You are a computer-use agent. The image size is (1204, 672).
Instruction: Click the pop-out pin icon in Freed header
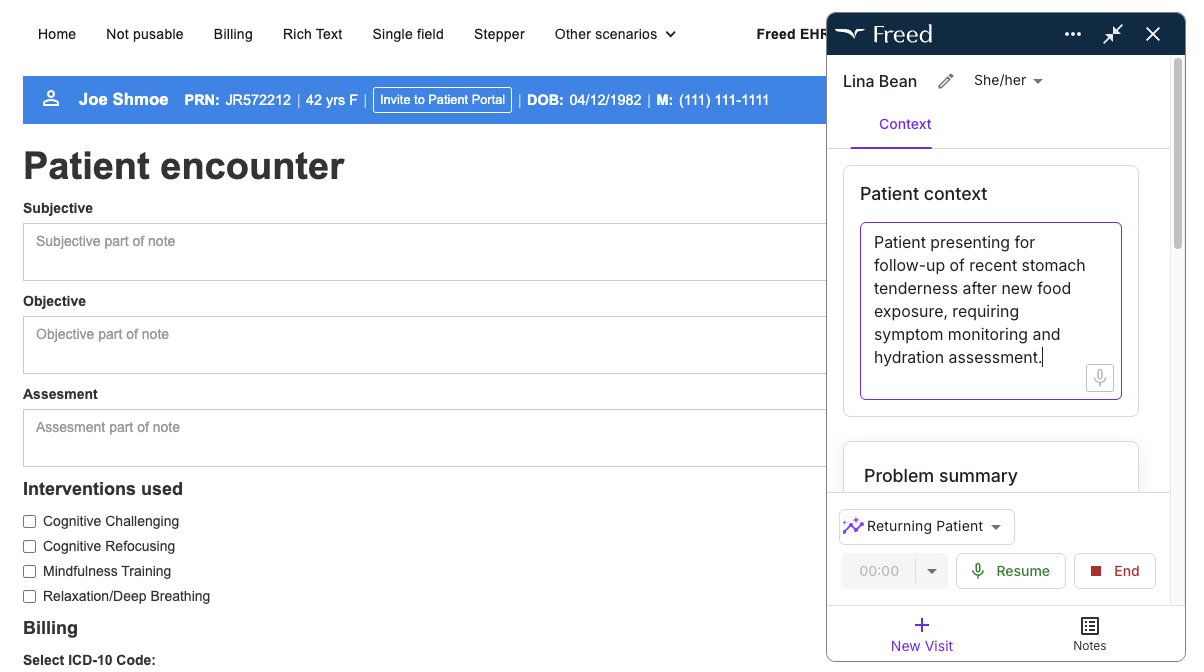tap(1112, 34)
